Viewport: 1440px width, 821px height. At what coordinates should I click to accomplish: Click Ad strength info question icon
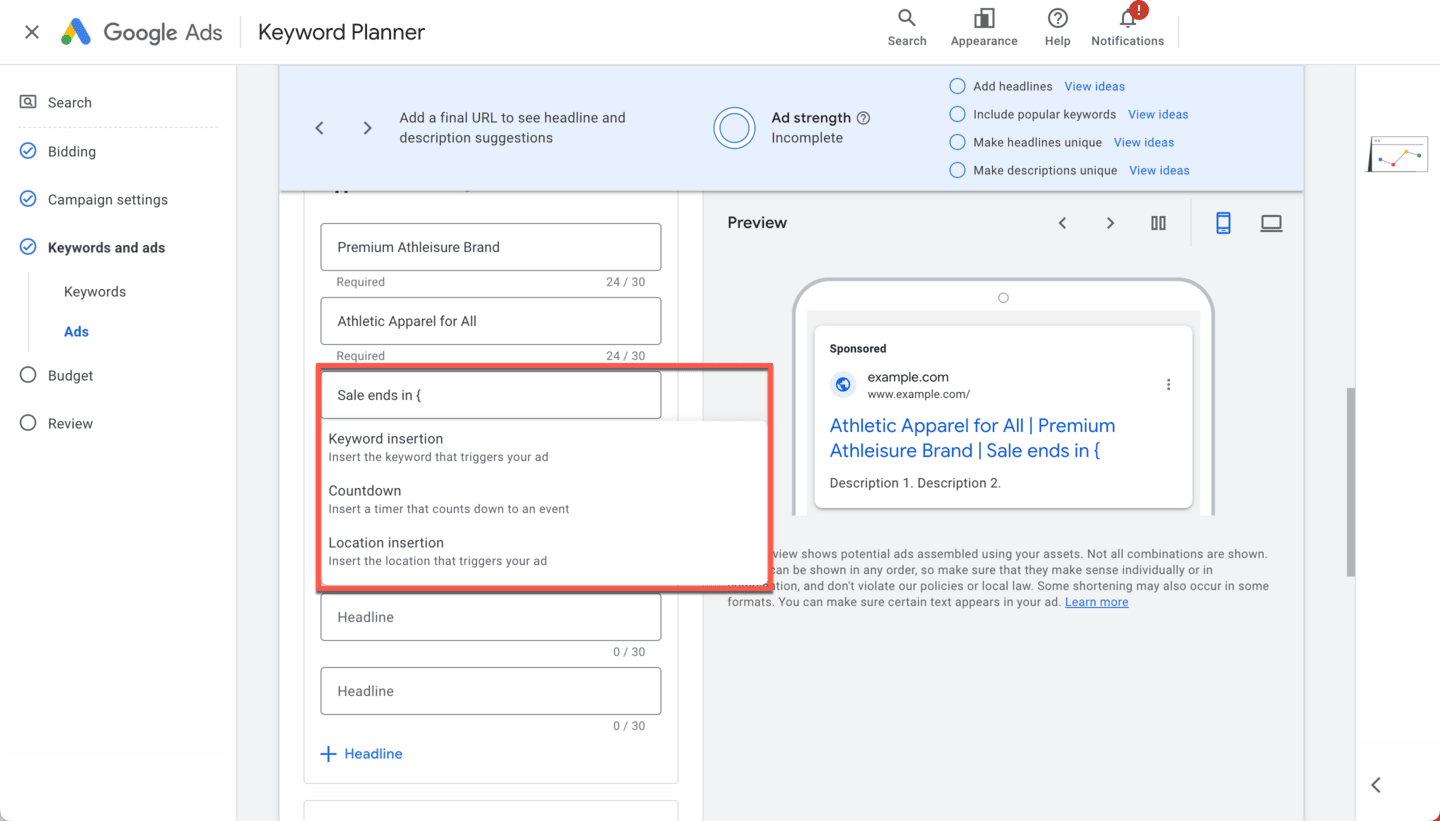point(864,118)
